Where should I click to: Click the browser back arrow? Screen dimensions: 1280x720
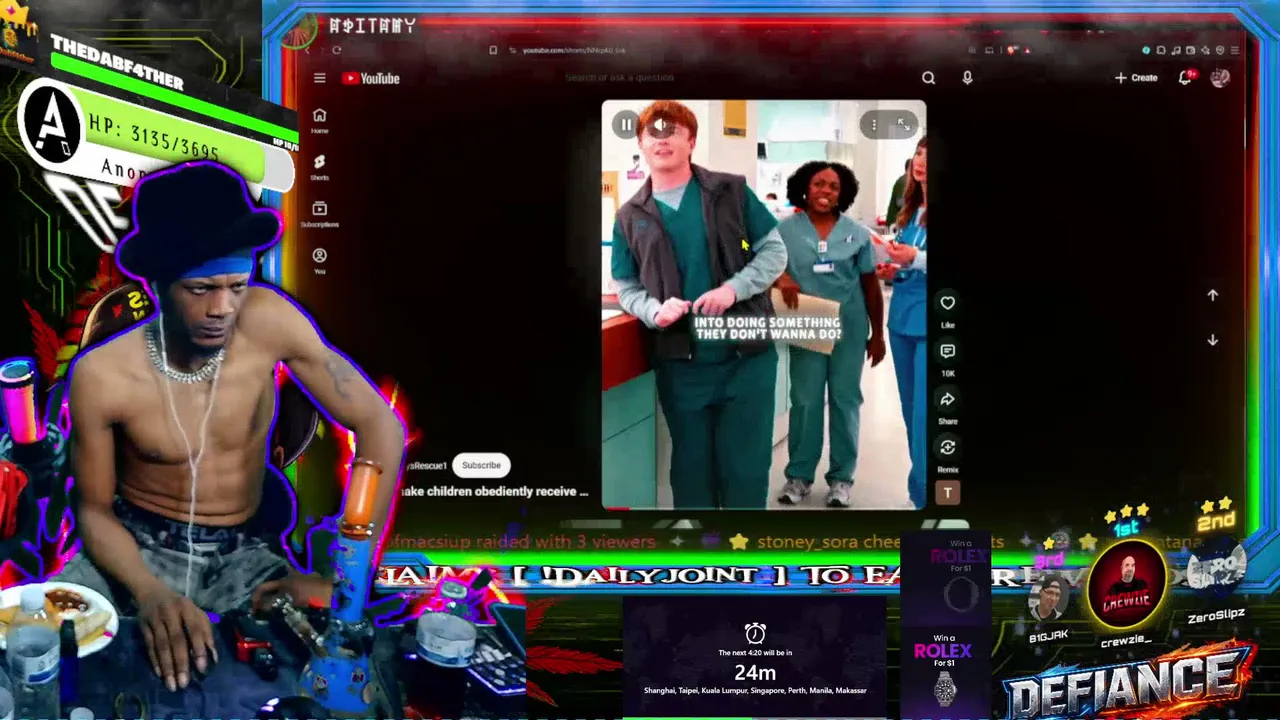click(x=307, y=50)
